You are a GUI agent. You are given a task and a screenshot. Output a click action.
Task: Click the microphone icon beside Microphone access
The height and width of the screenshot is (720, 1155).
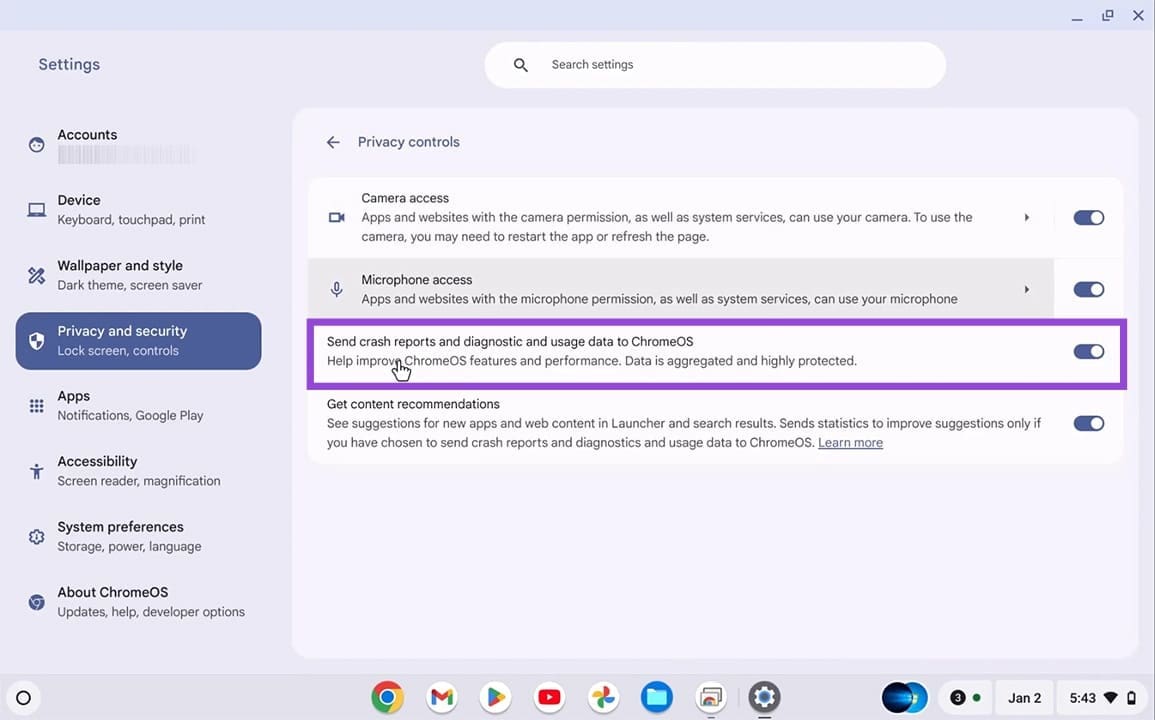[x=336, y=289]
